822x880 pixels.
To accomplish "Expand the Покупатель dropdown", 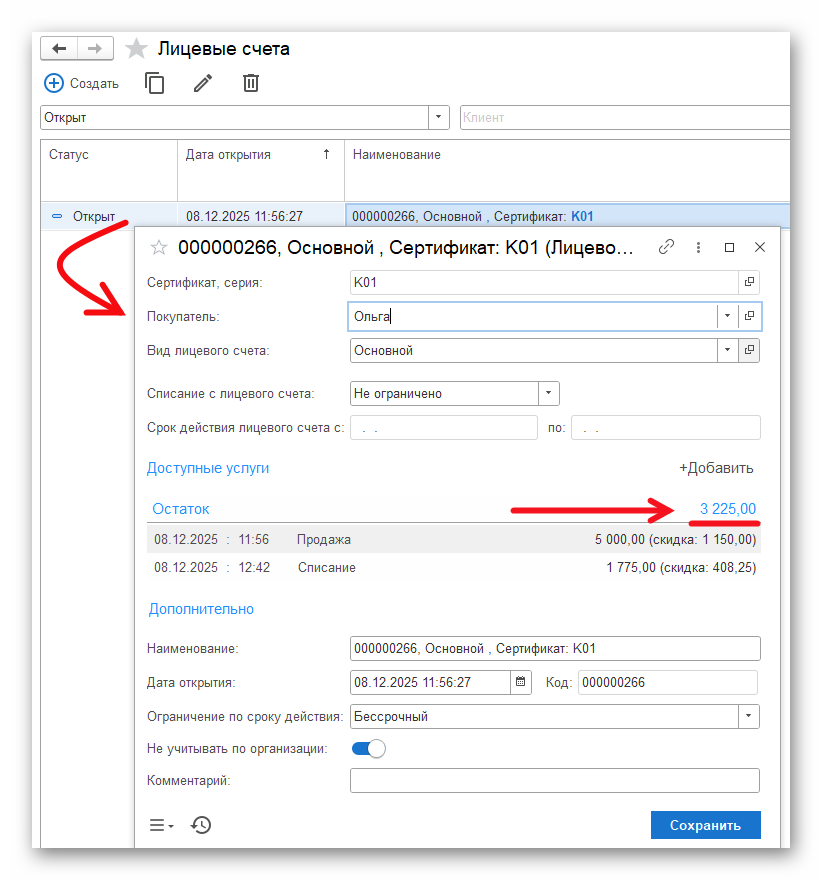I will coord(727,316).
